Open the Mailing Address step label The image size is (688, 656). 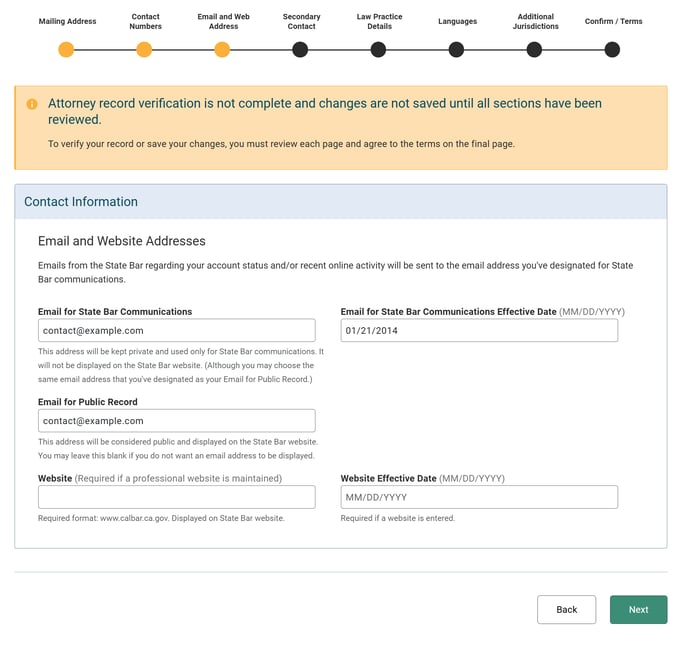tap(67, 21)
